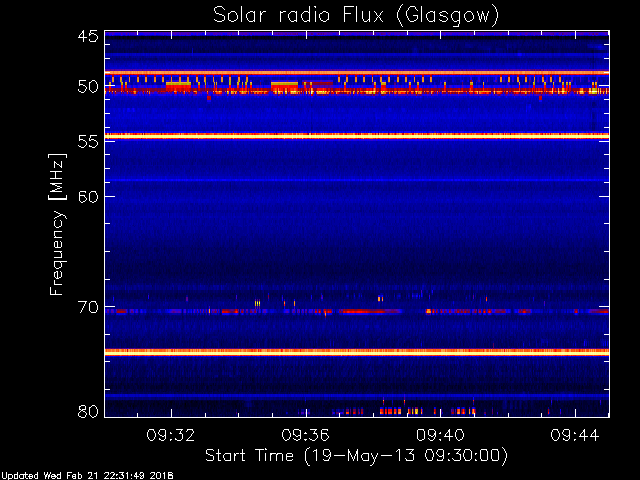The width and height of the screenshot is (640, 480).
Task: Click the 50 frequency tick label
Action: click(89, 87)
